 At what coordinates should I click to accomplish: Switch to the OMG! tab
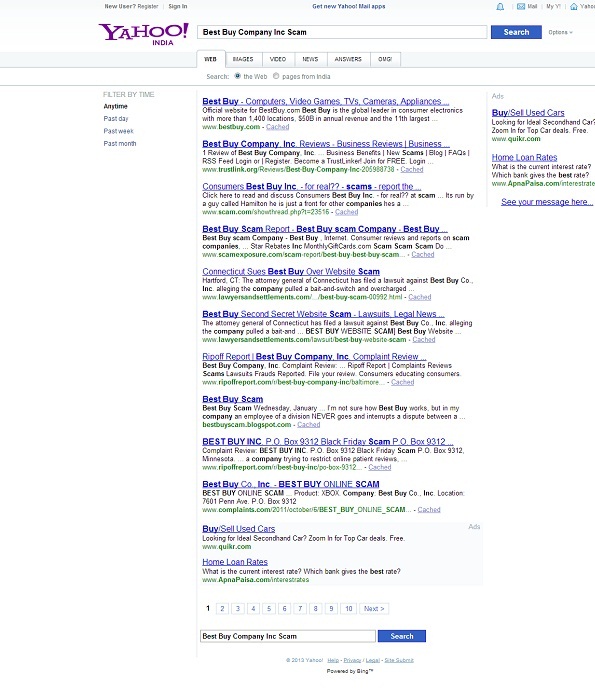[x=385, y=59]
